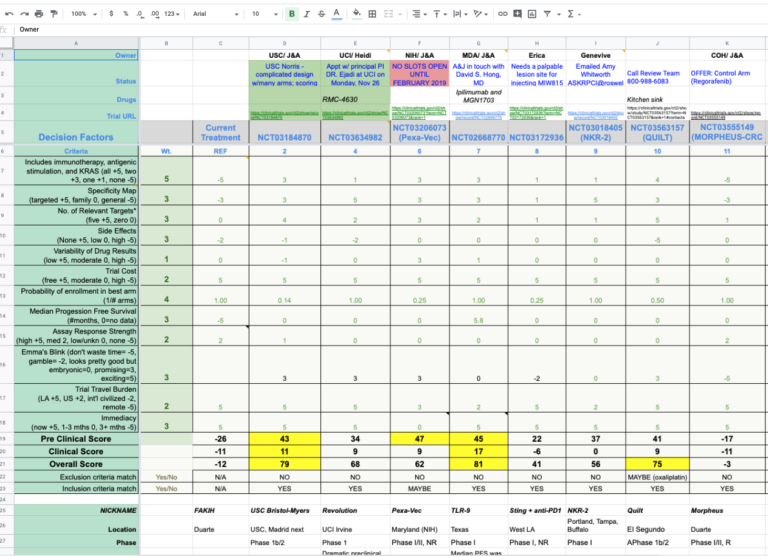Toggle italic formatting
The height and width of the screenshot is (556, 768).
pos(306,14)
